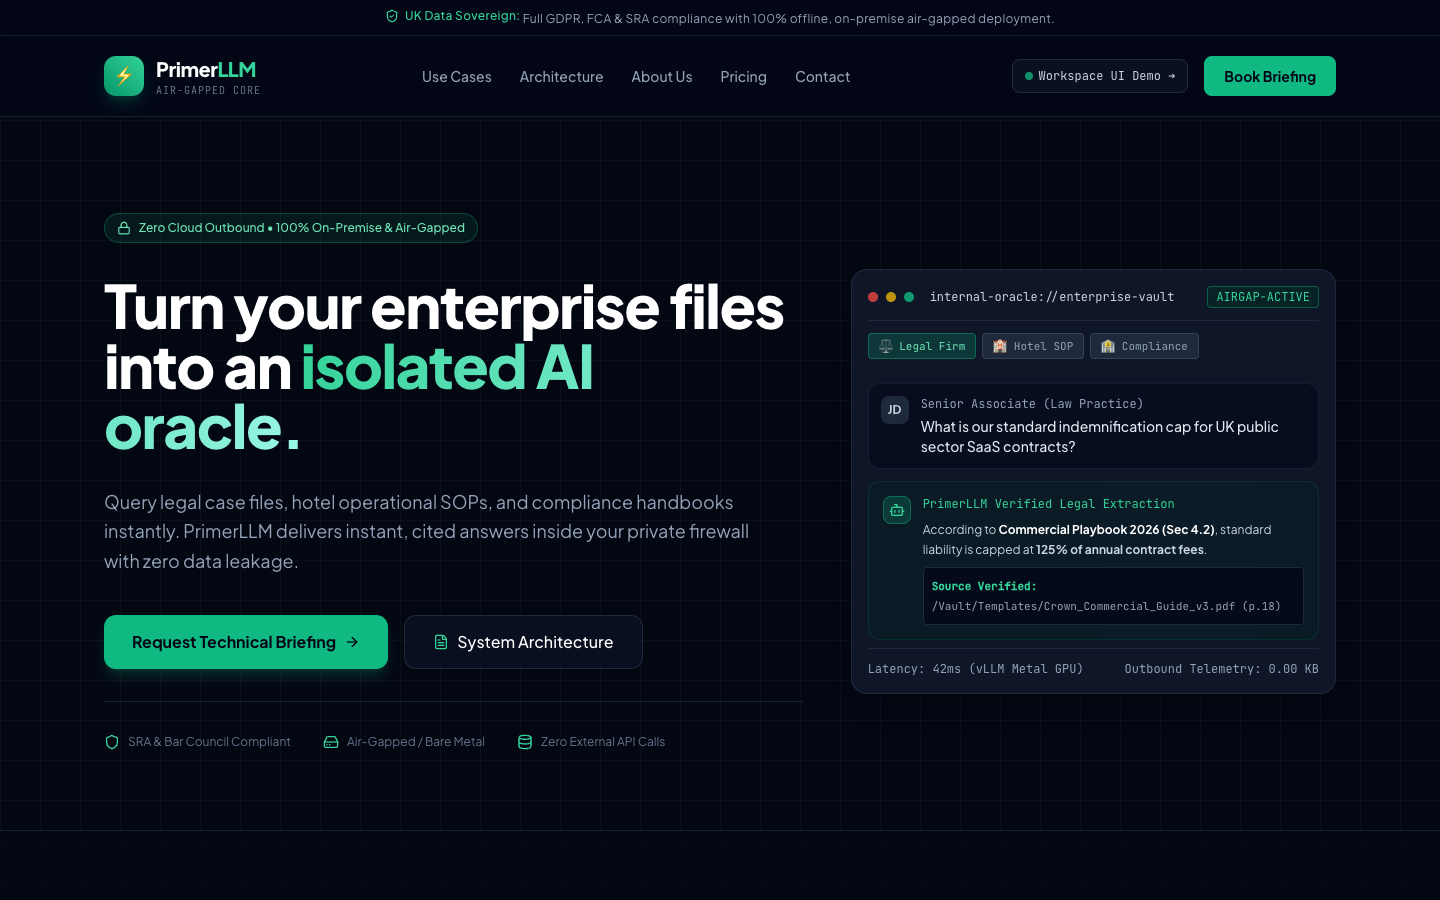
Task: Switch to the Hotel SOP tab
Action: (1033, 346)
